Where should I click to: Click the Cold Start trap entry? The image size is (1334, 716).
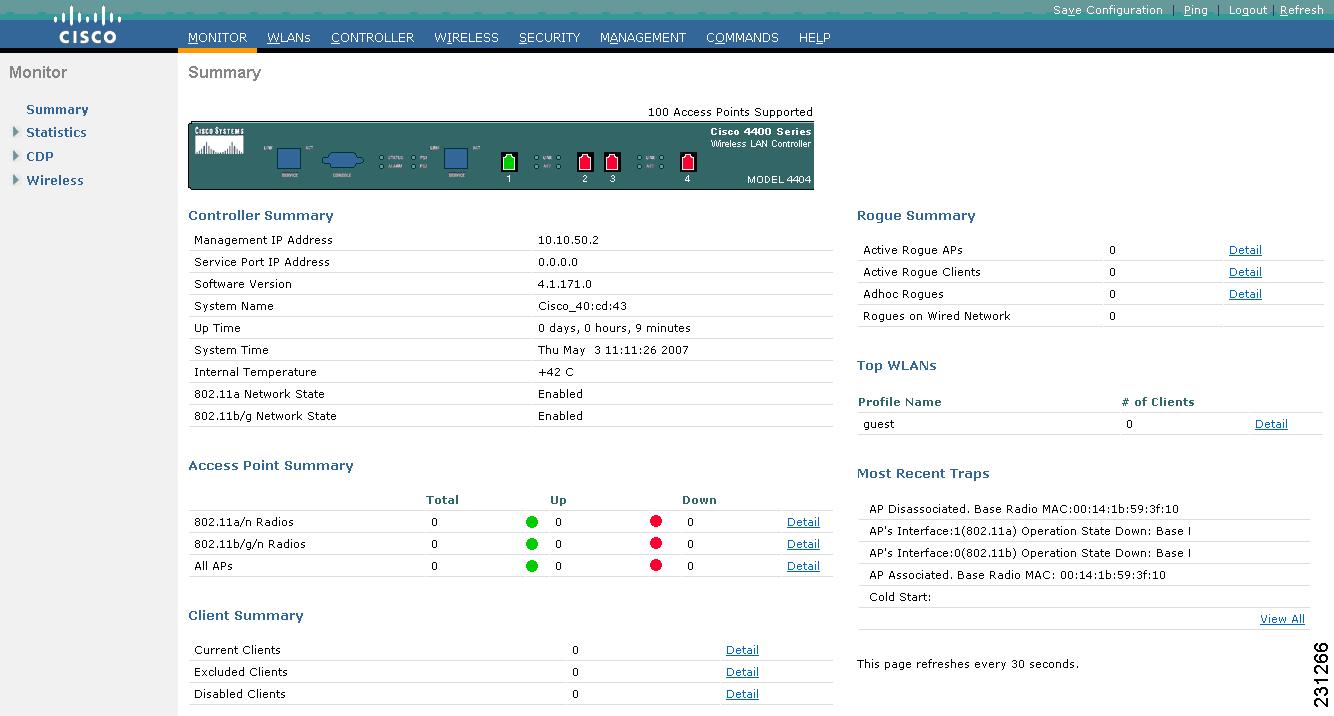[900, 597]
